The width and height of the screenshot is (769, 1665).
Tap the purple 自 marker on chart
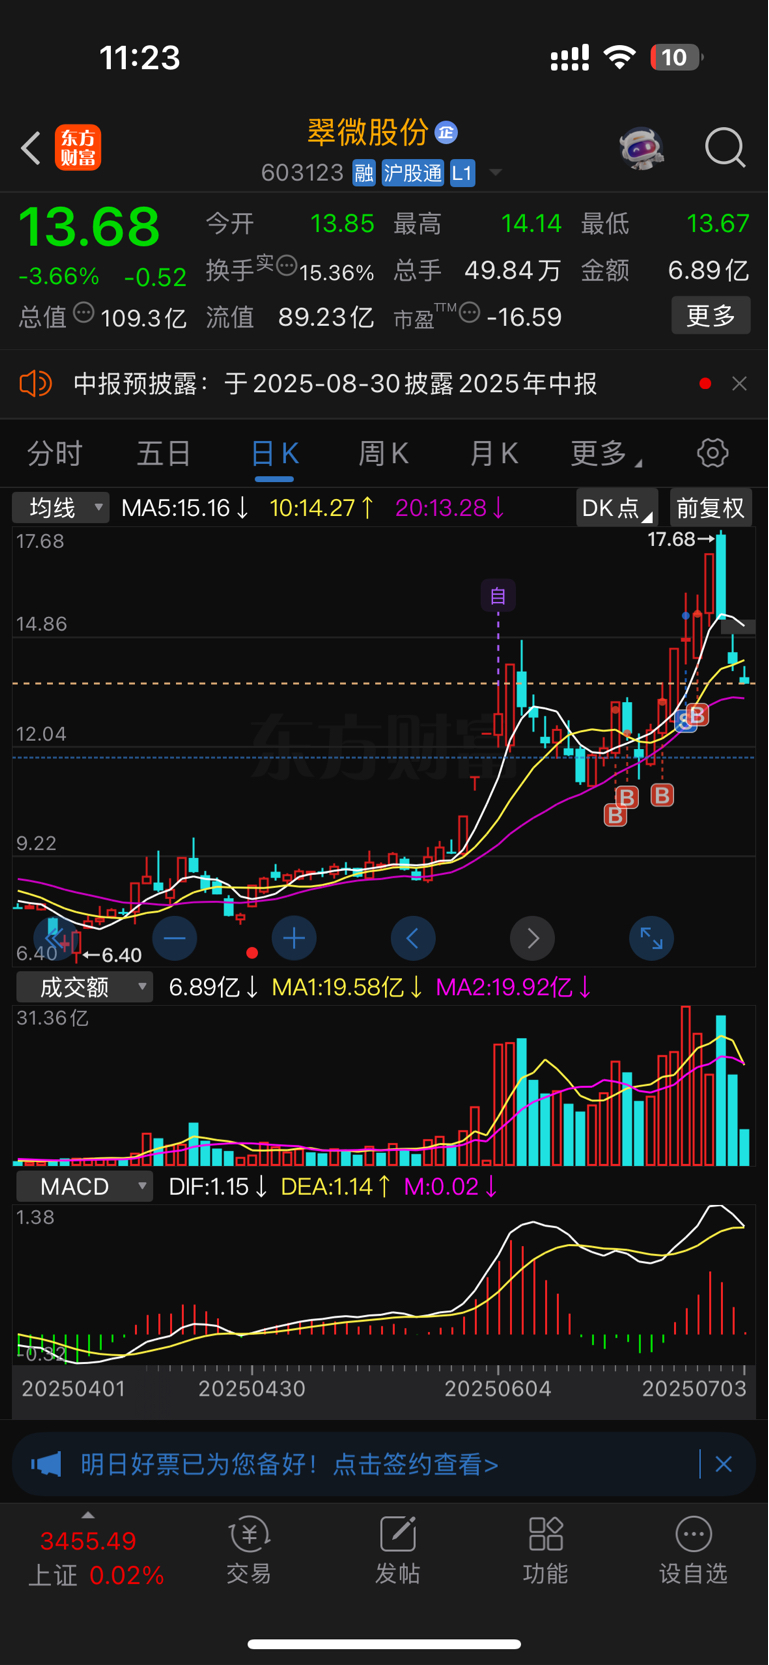(498, 596)
